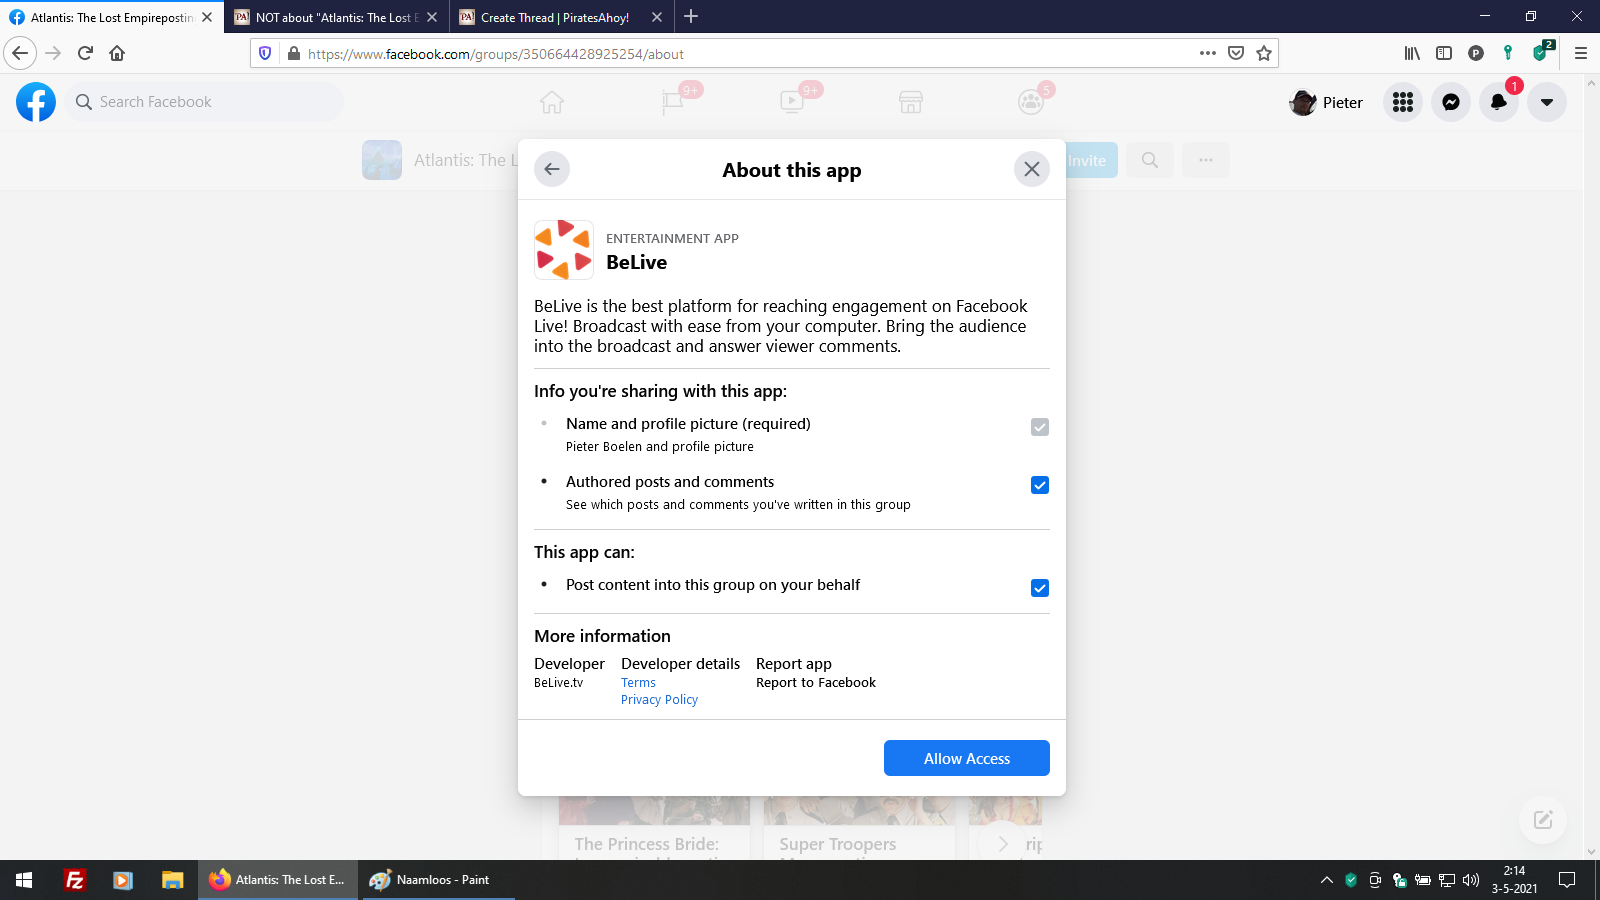Open the Firefox Library icon
1600x900 pixels.
click(1412, 53)
